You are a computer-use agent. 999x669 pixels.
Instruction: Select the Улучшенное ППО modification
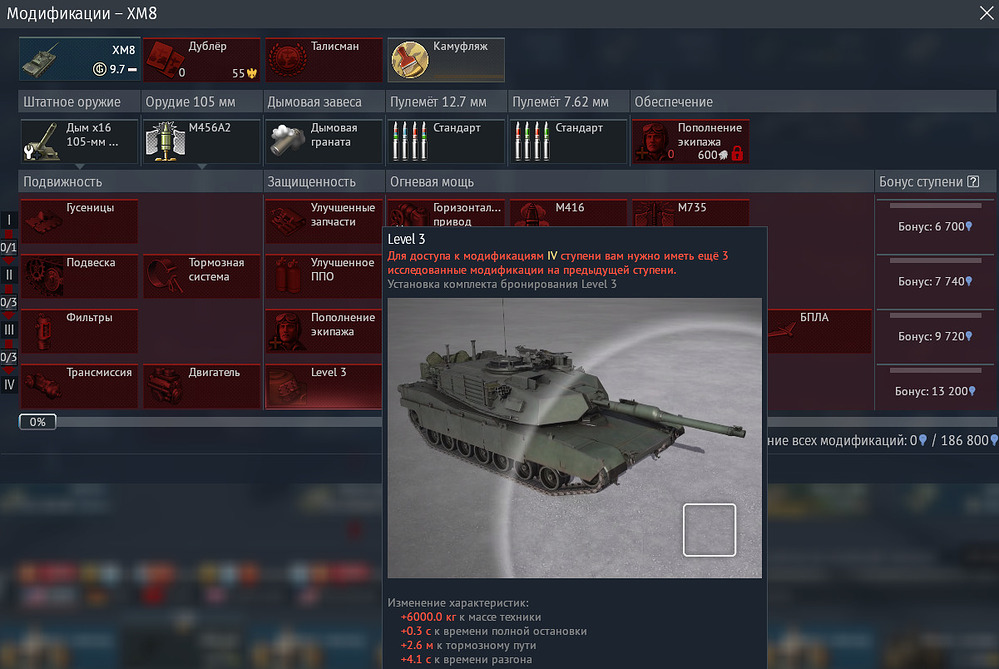coord(324,276)
